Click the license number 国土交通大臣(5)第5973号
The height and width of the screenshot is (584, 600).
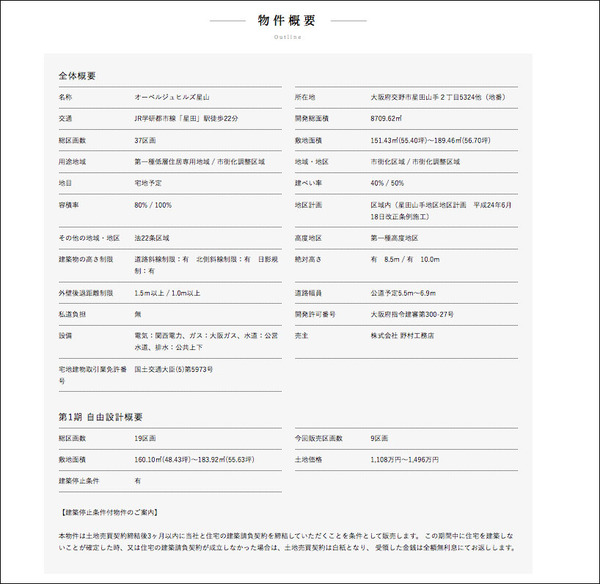[x=174, y=369]
